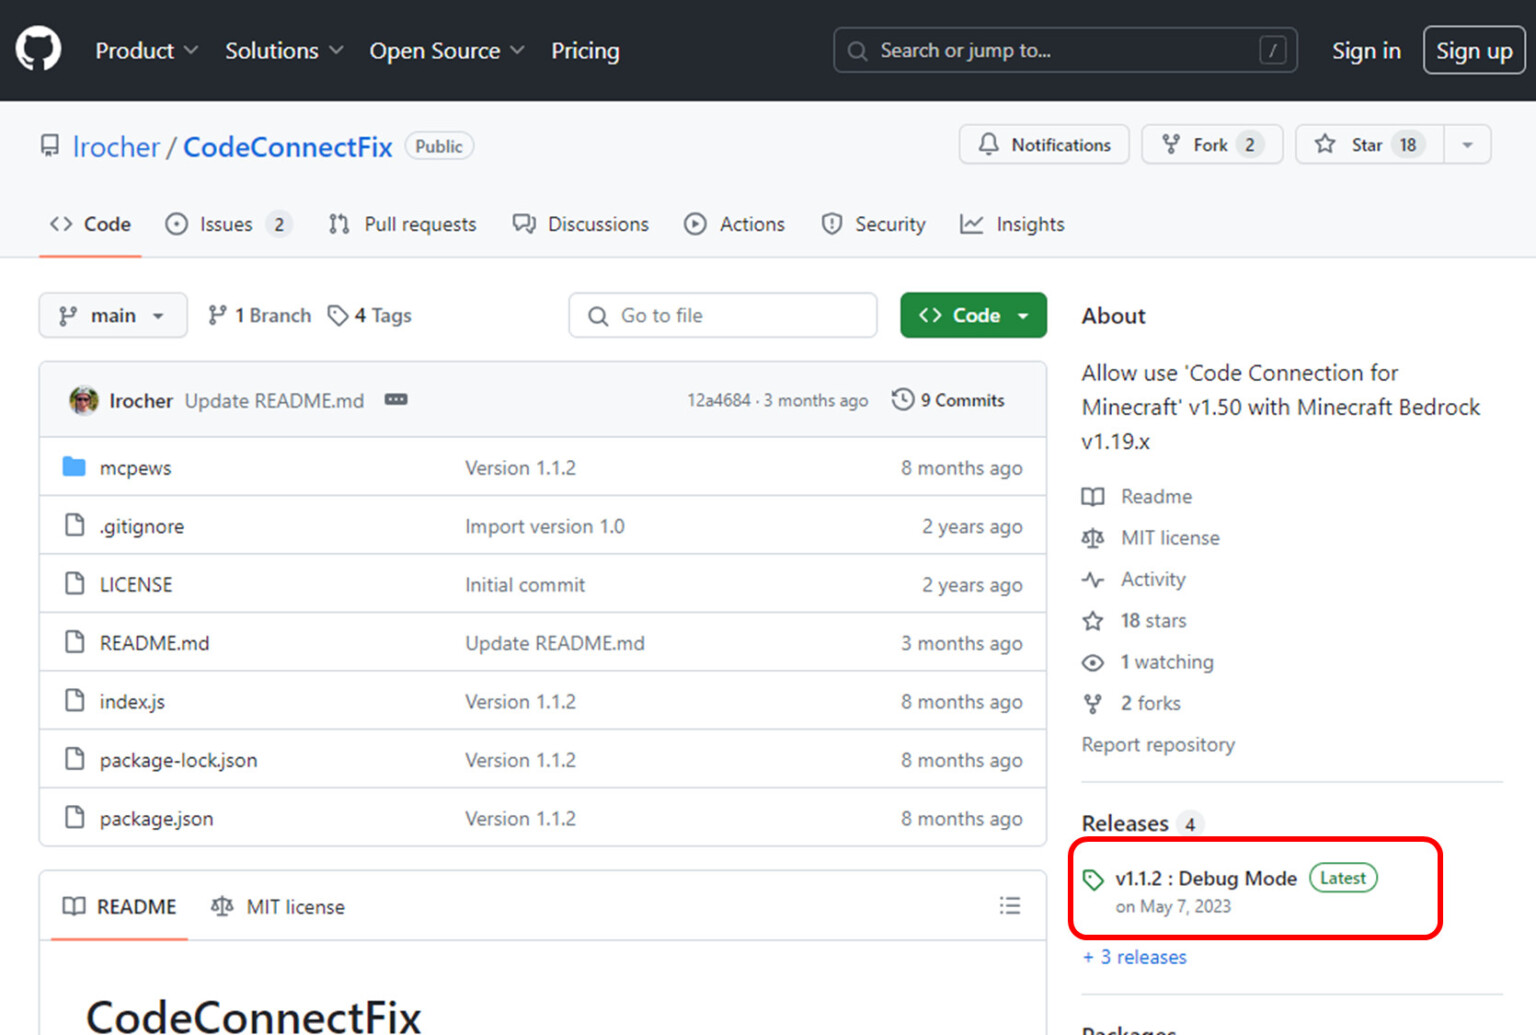Click the Search or jump to field

1065,50
